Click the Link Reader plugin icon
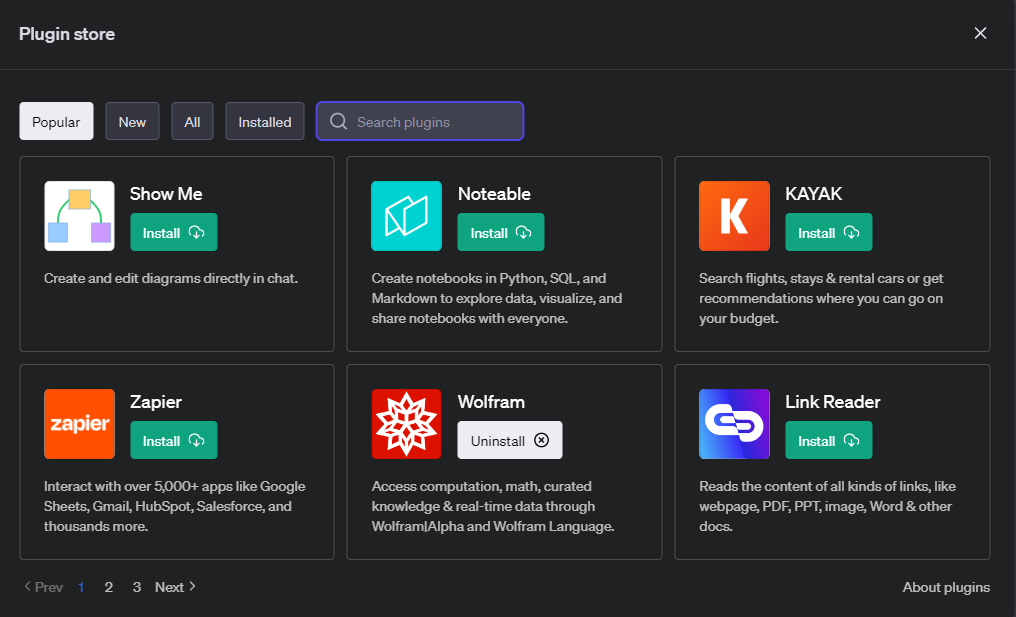Viewport: 1016px width, 617px height. [734, 424]
